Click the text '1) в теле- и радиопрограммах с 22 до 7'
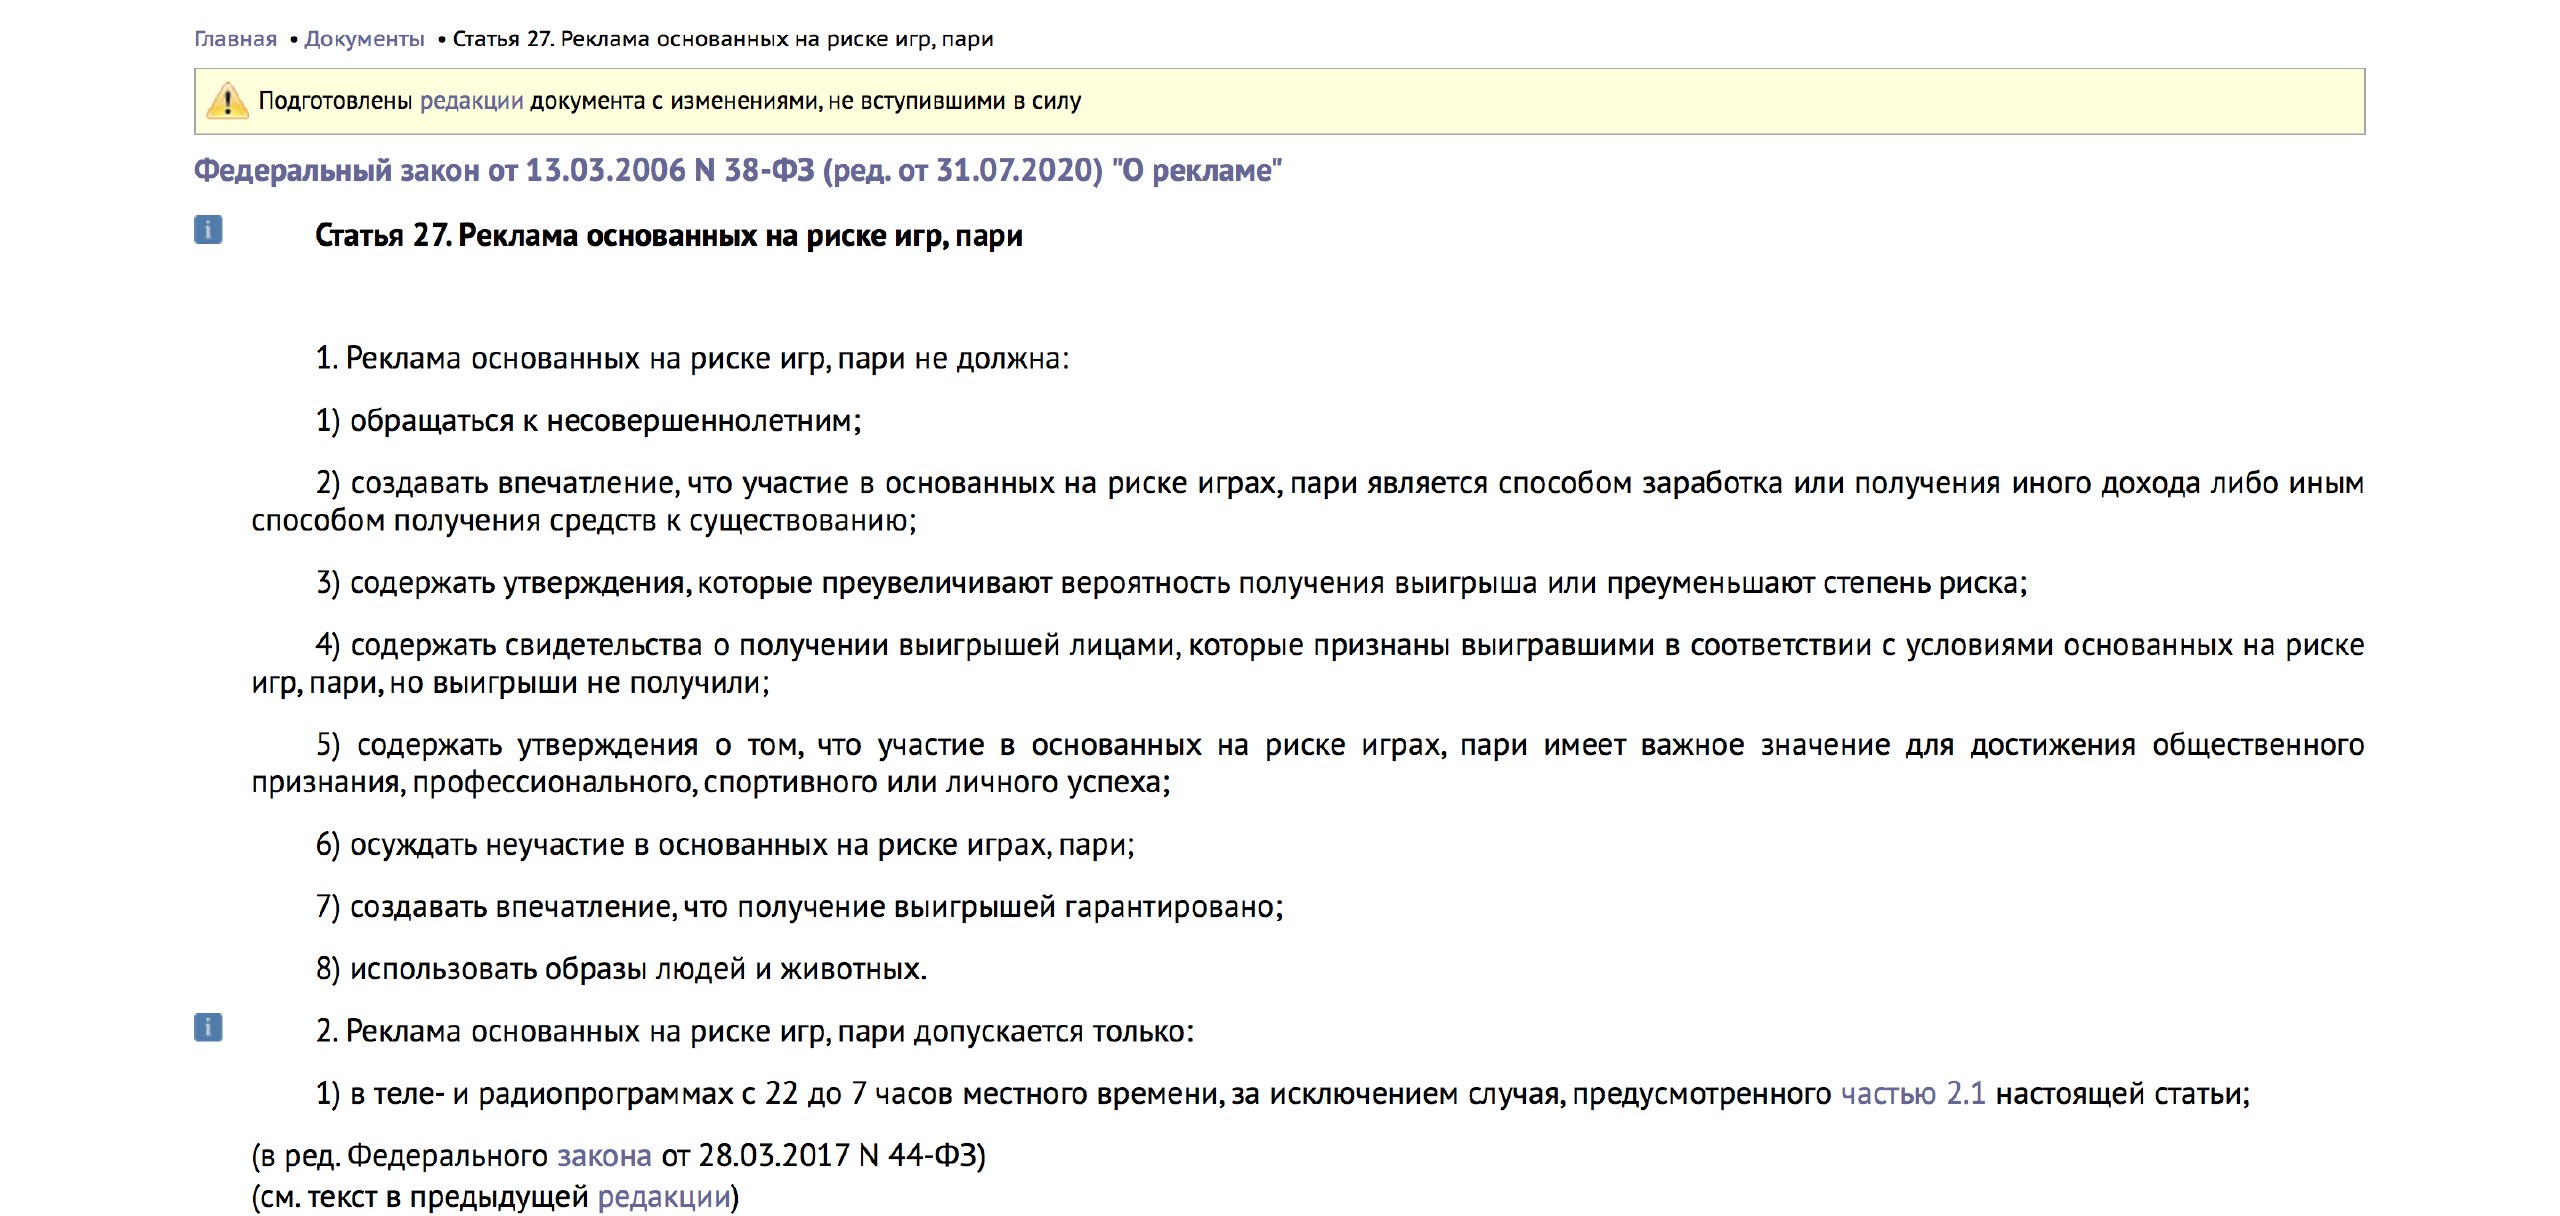 click(x=591, y=1093)
